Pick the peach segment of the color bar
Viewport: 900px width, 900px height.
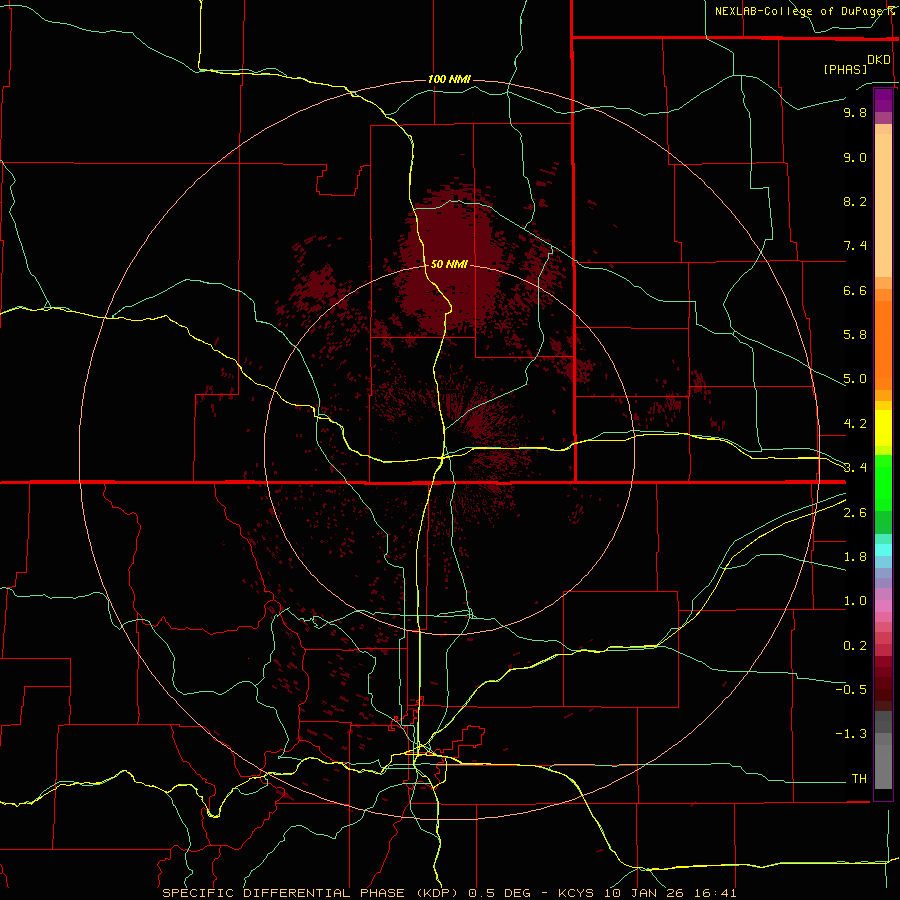[883, 205]
